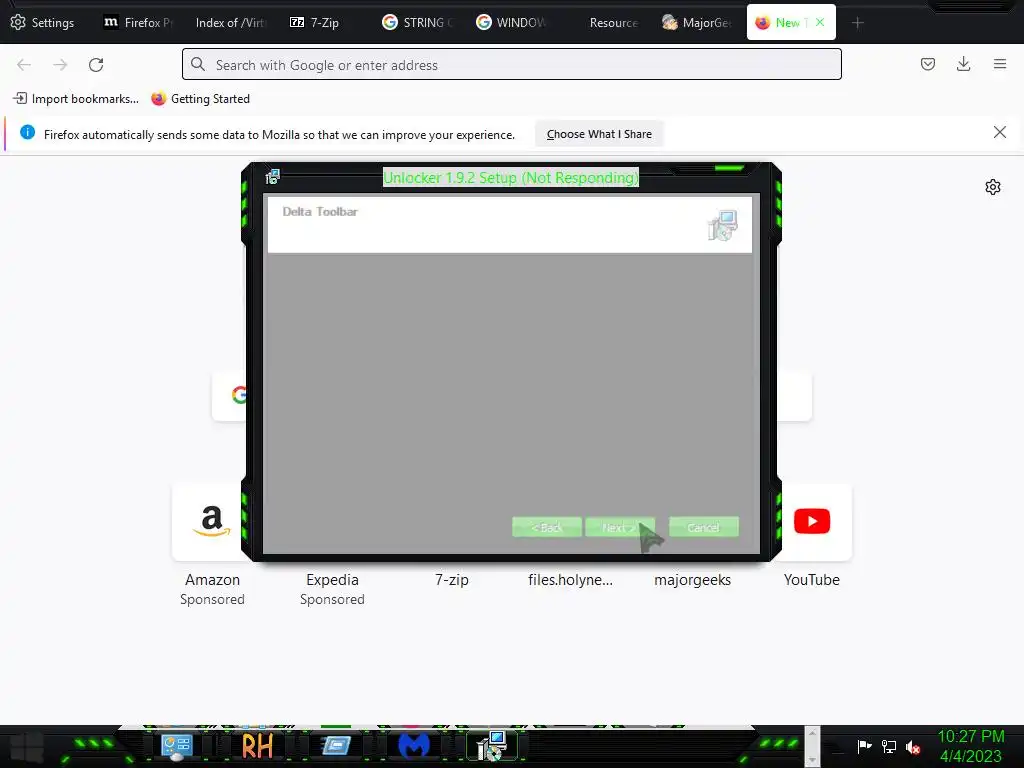Switch to the STRING Google tab

coord(418,22)
